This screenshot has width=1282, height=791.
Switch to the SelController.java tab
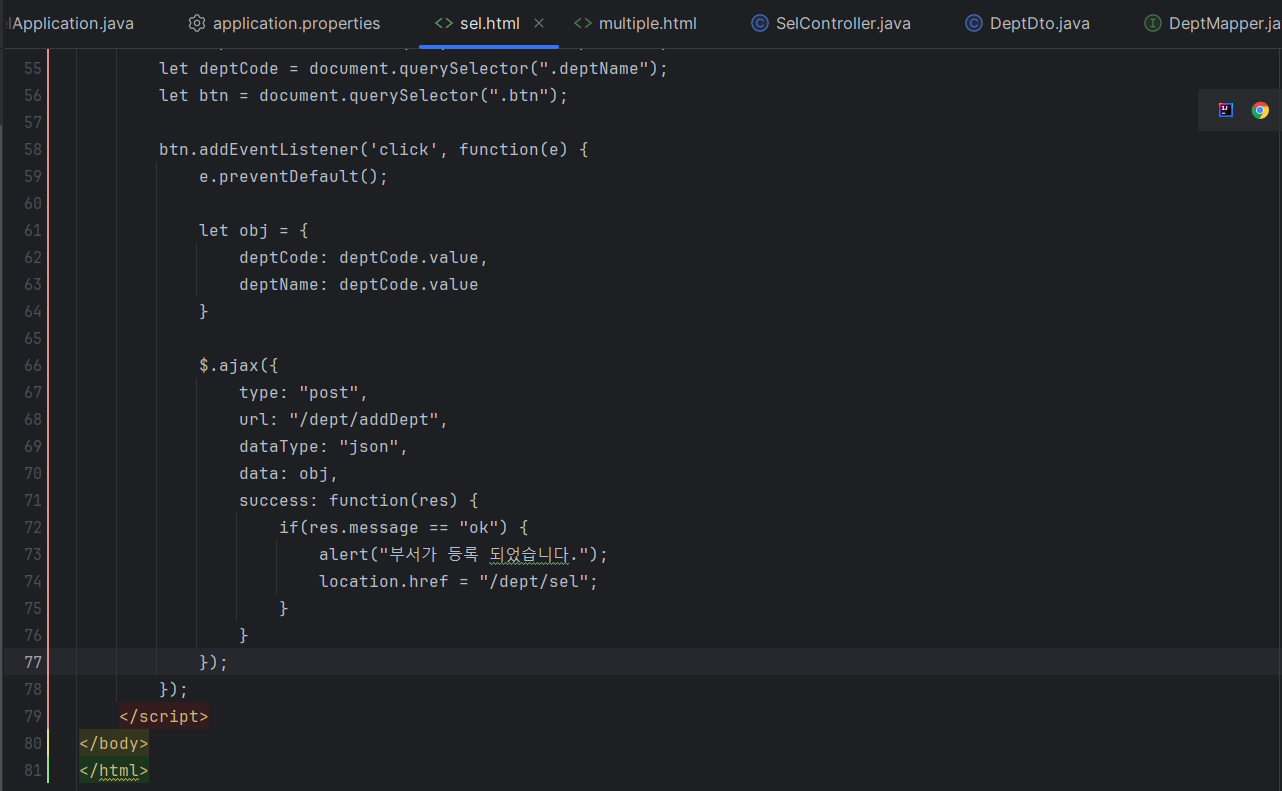tap(831, 23)
